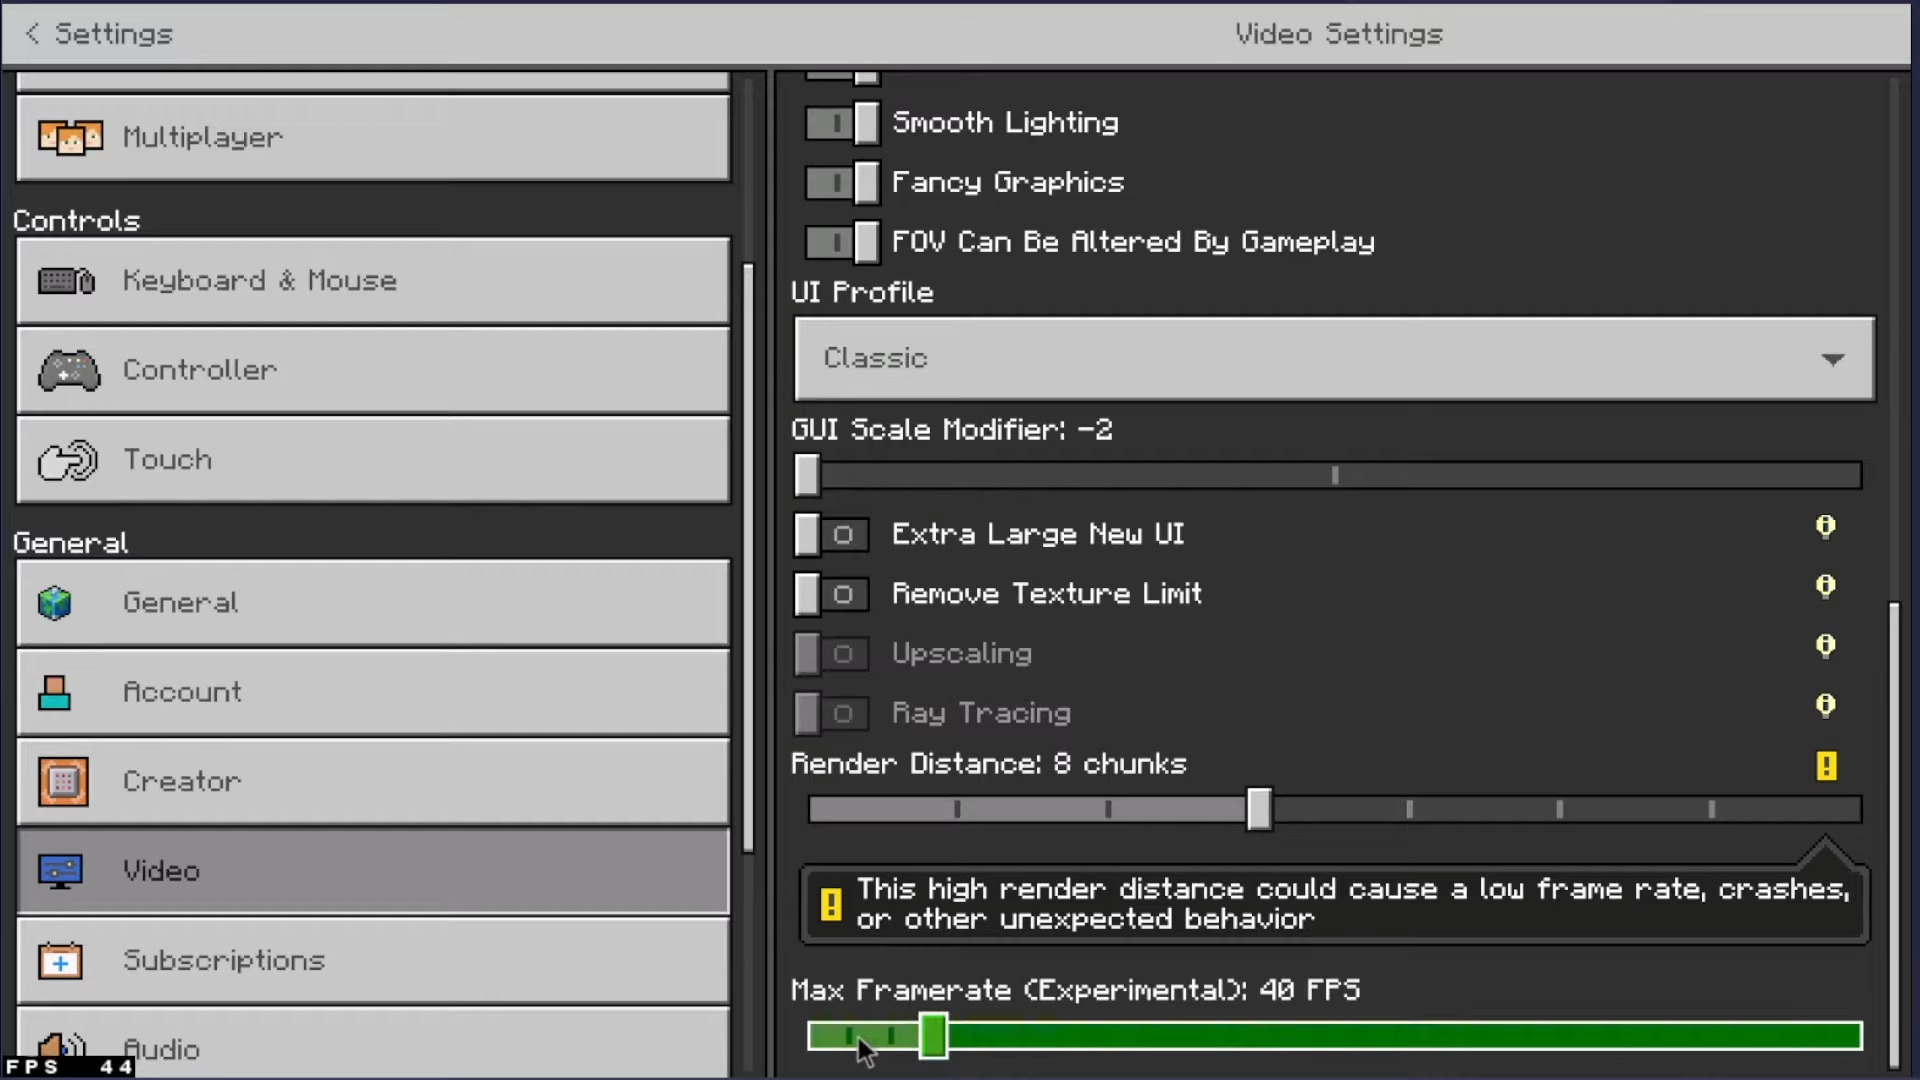Click the 'Controls' section heading
1920x1080 pixels.
tap(76, 221)
